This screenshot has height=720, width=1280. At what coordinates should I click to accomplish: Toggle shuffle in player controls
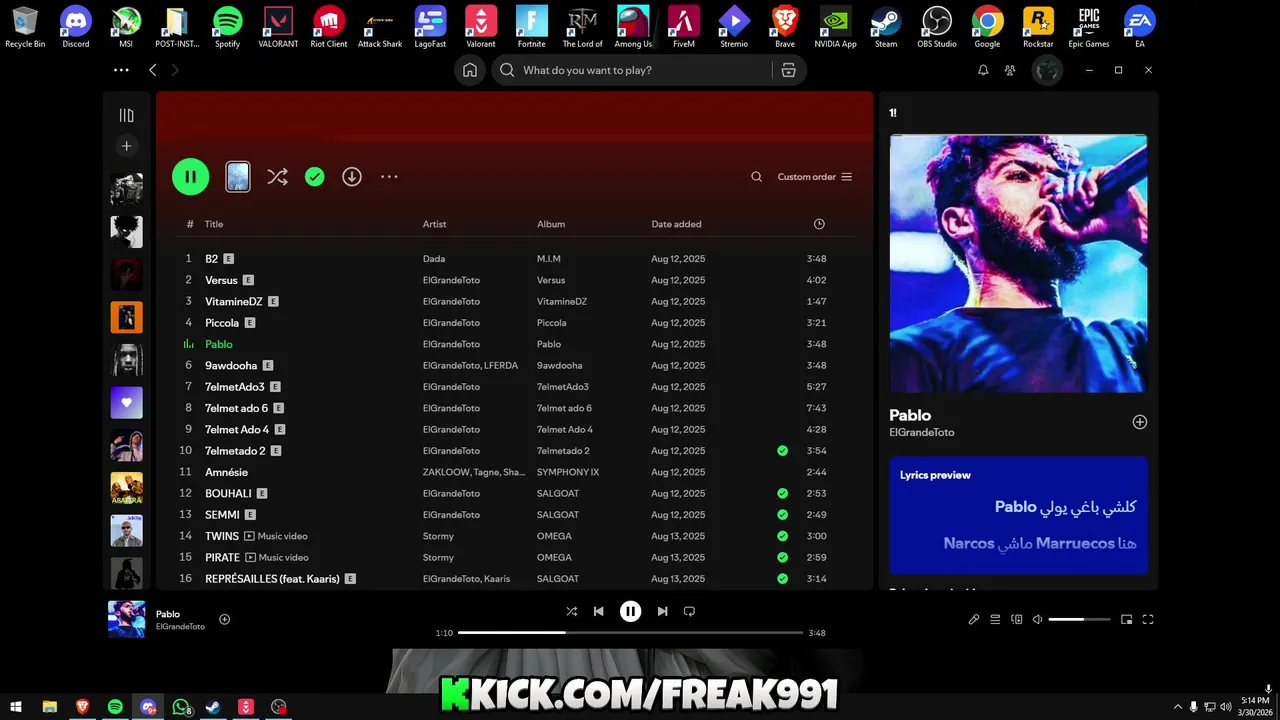click(x=571, y=611)
